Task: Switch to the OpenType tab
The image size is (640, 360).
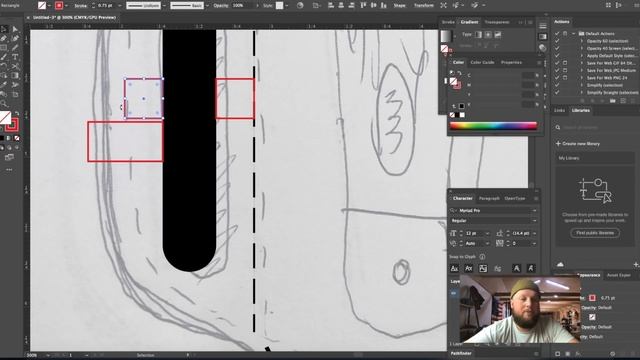Action: pyautogui.click(x=515, y=198)
